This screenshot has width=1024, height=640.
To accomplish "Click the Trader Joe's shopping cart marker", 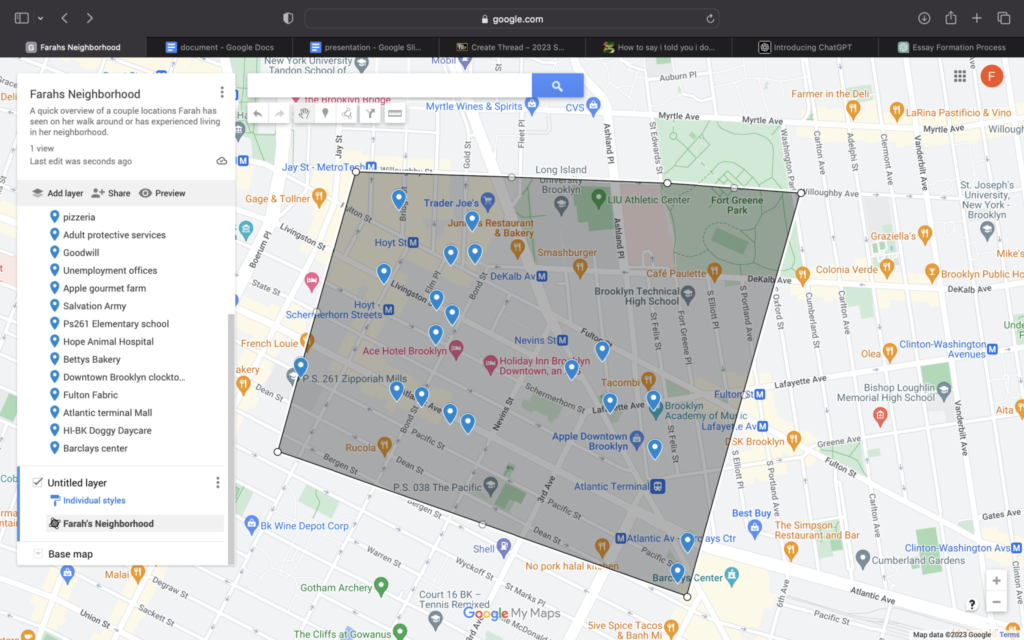I will pyautogui.click(x=487, y=200).
